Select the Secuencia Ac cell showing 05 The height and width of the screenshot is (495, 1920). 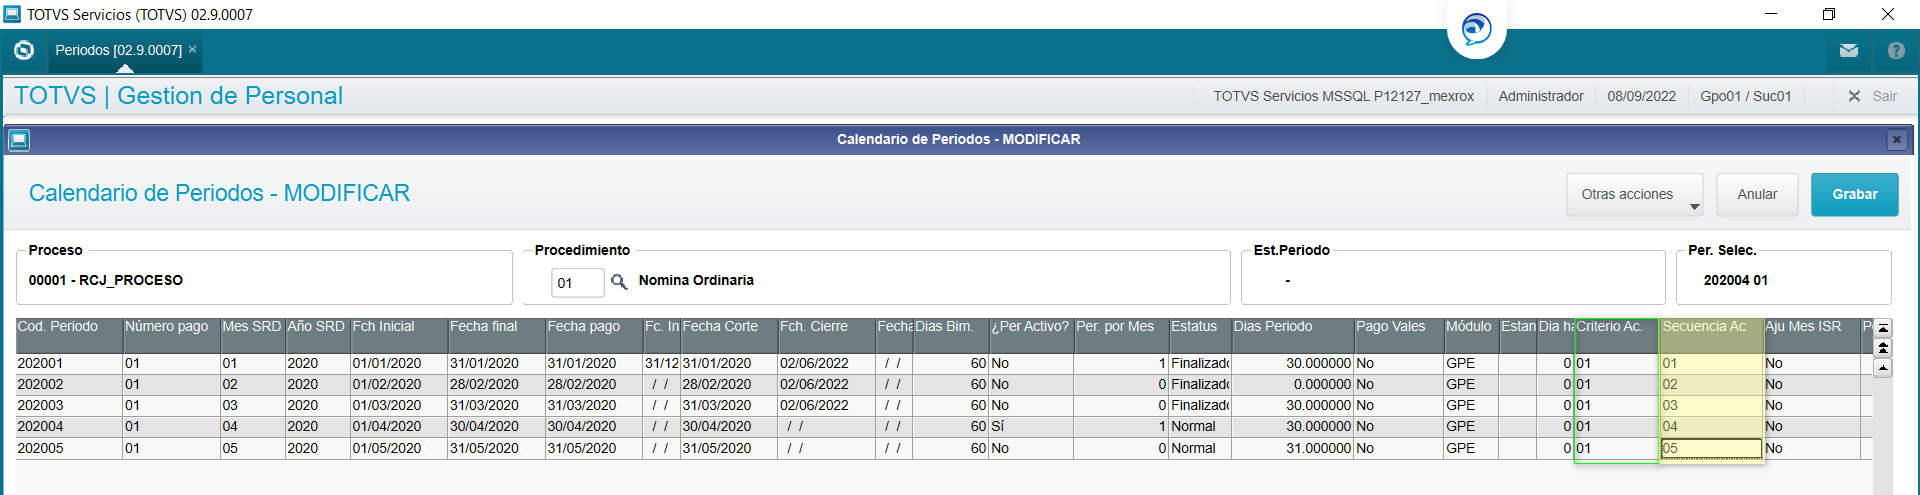coord(1710,448)
